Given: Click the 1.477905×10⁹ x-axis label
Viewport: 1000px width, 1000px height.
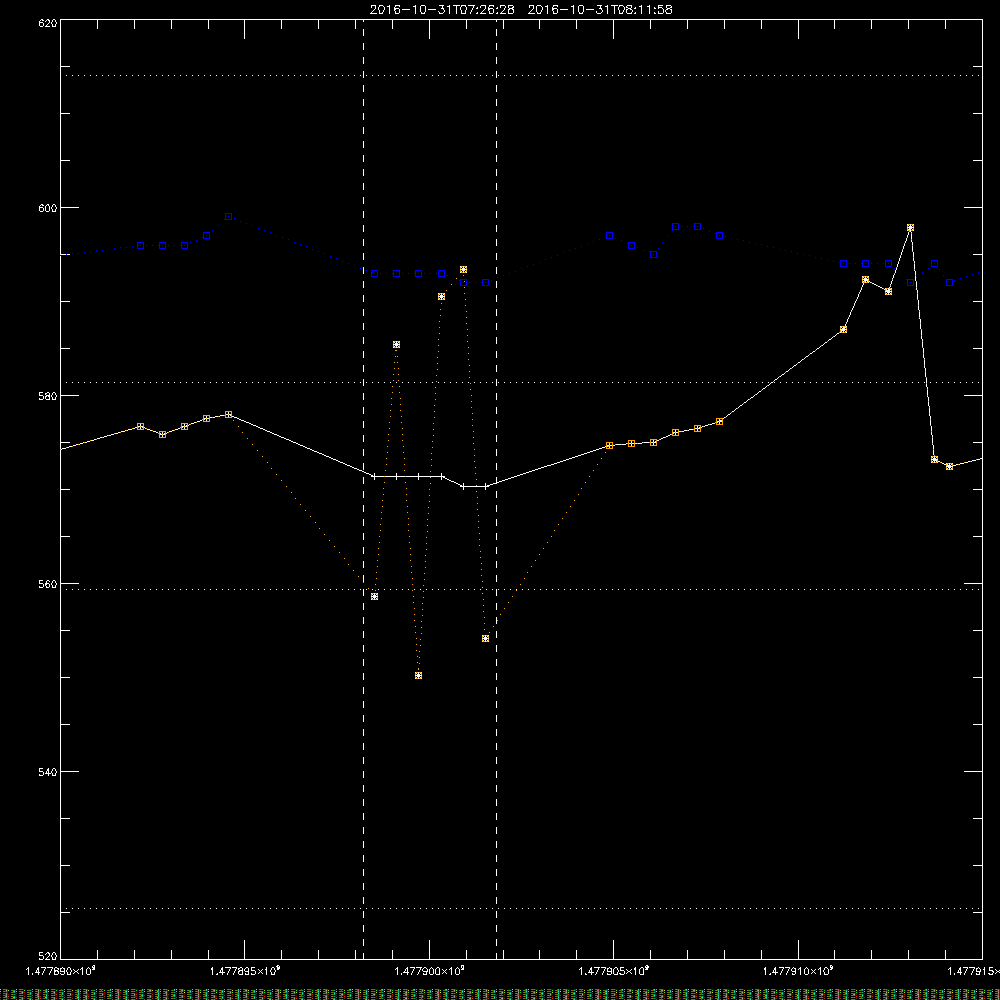Looking at the screenshot, I should [614, 971].
